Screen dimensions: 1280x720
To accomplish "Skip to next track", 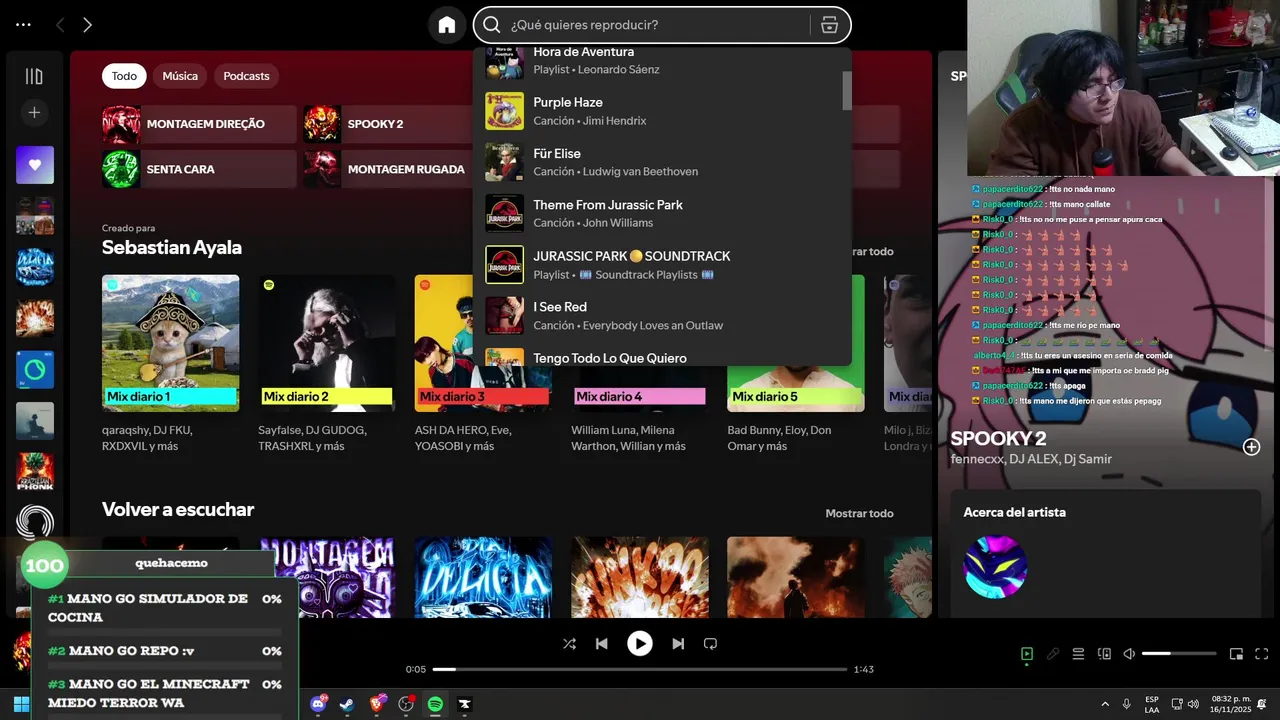I will (x=678, y=644).
